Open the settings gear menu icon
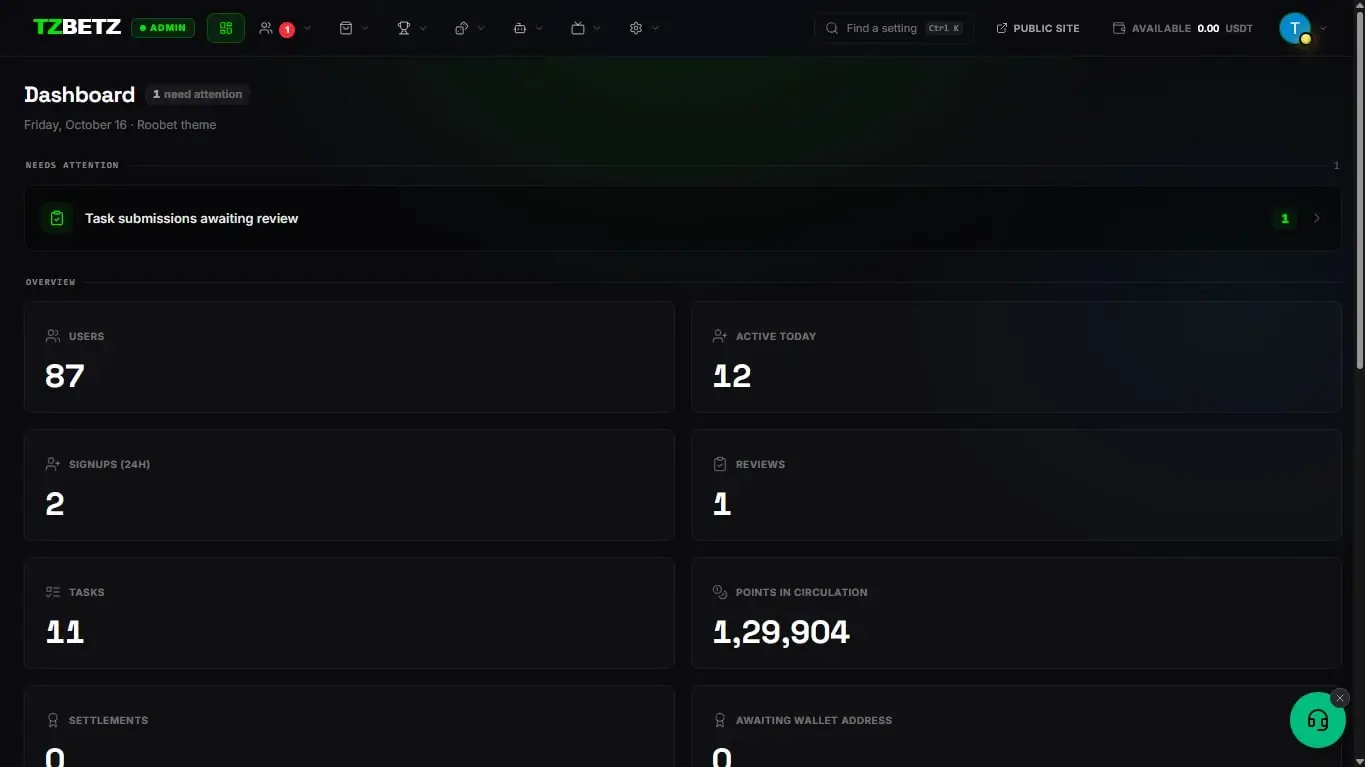 point(636,28)
